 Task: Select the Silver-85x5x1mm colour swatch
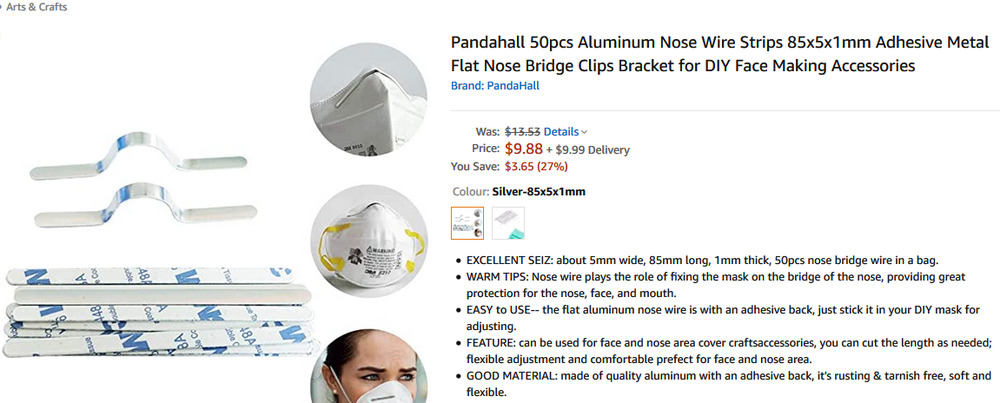(468, 223)
